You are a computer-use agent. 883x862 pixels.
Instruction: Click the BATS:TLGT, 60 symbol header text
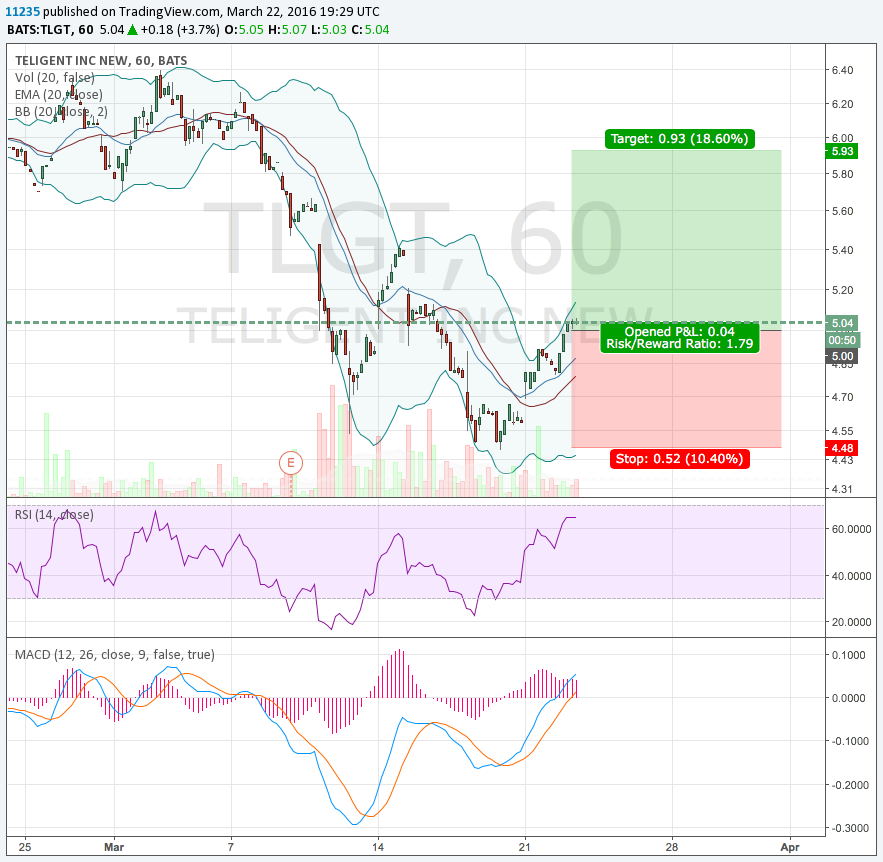coord(50,30)
